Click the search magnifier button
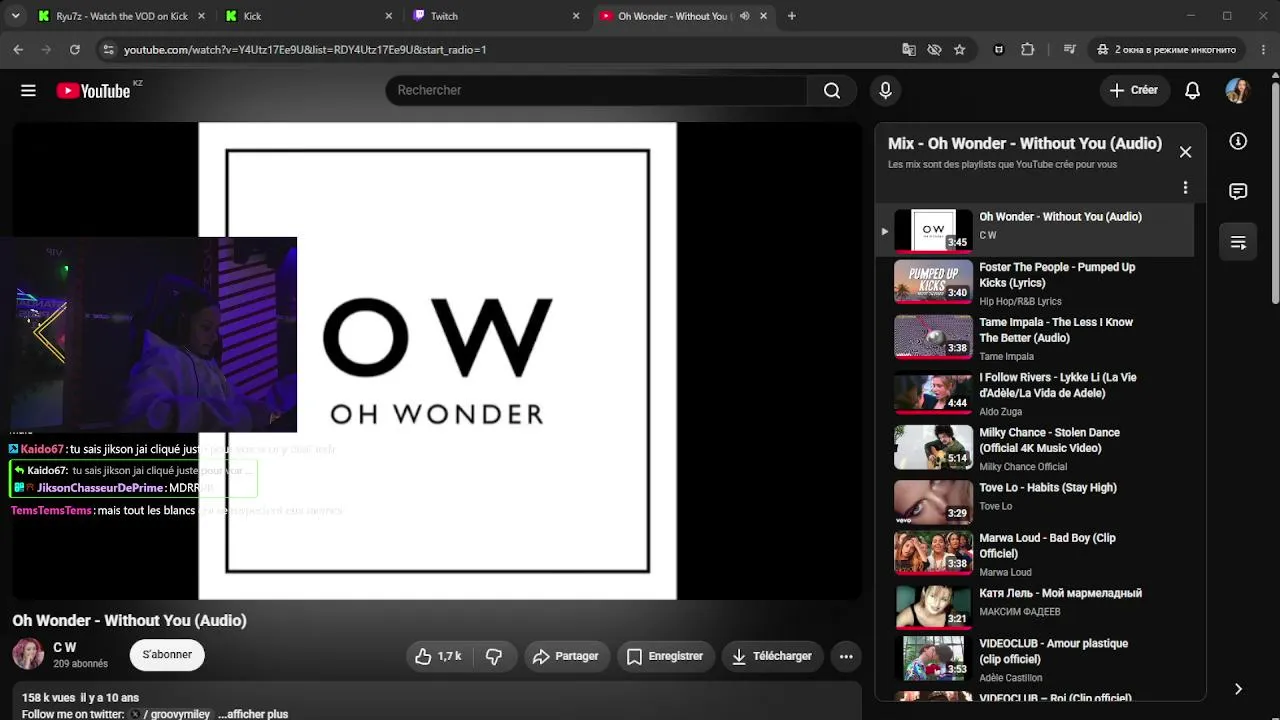The width and height of the screenshot is (1280, 720). 832,90
